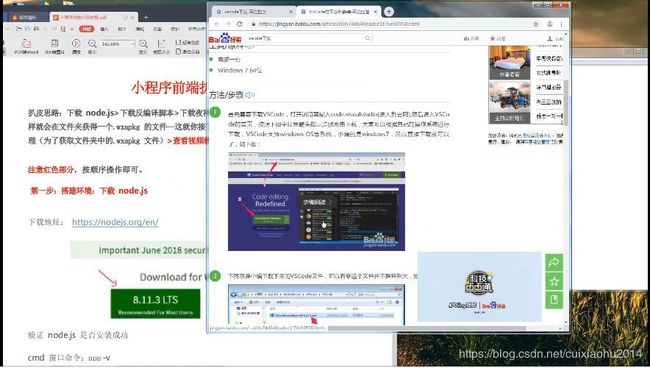The image size is (650, 368).
Task: Click the blue promotional banner ad
Action: (479, 286)
